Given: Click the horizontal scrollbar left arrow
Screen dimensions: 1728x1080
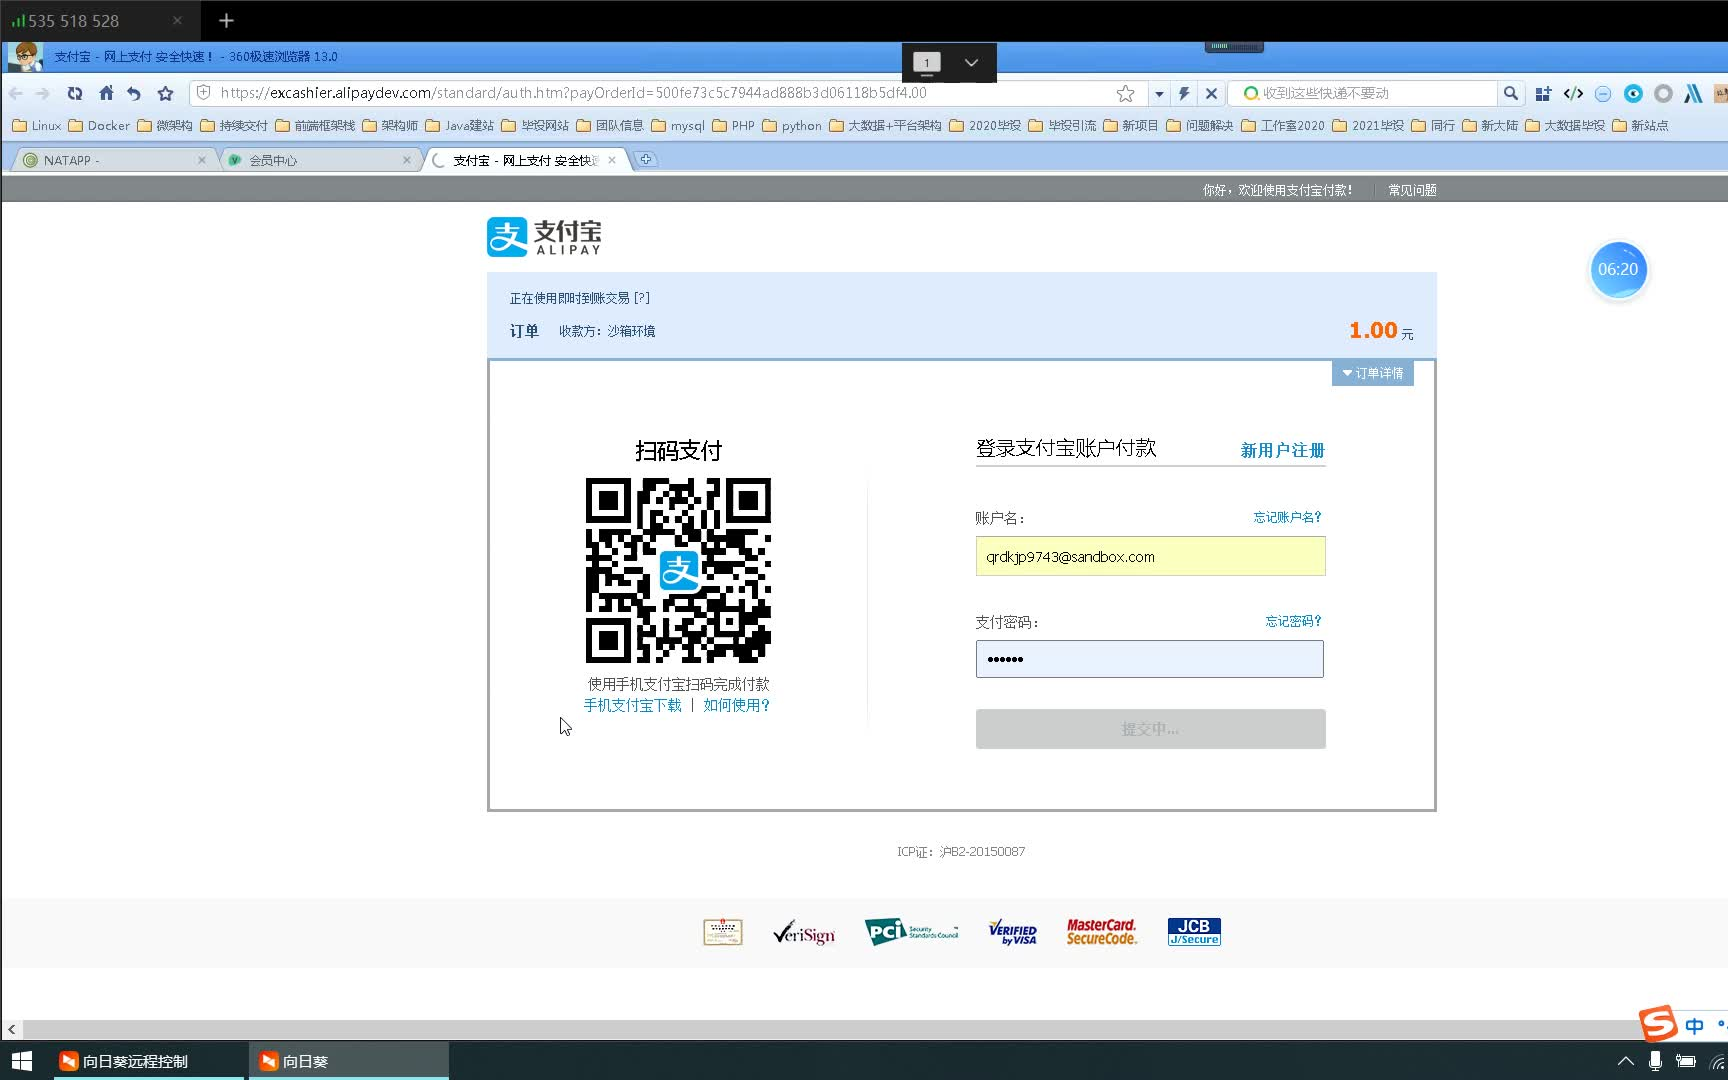Looking at the screenshot, I should pos(11,1029).
